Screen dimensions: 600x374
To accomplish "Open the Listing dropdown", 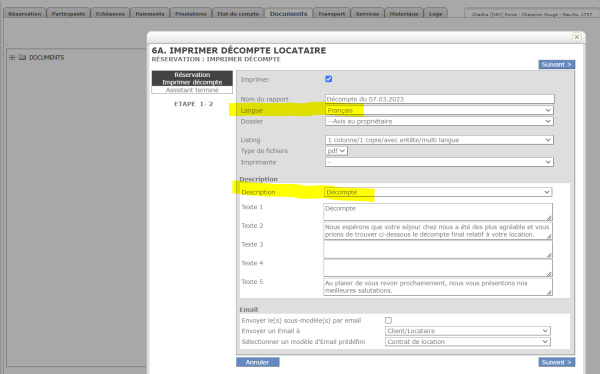I will [x=439, y=140].
